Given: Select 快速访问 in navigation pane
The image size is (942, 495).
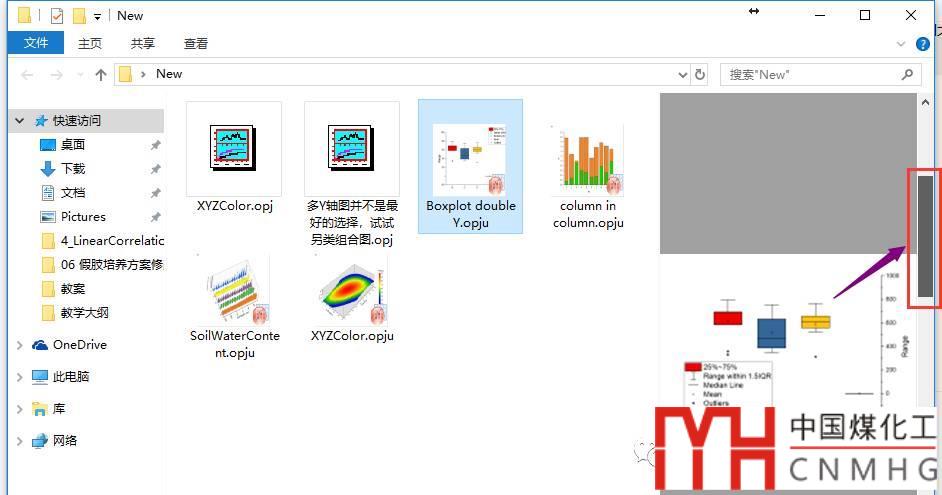Looking at the screenshot, I should point(77,121).
